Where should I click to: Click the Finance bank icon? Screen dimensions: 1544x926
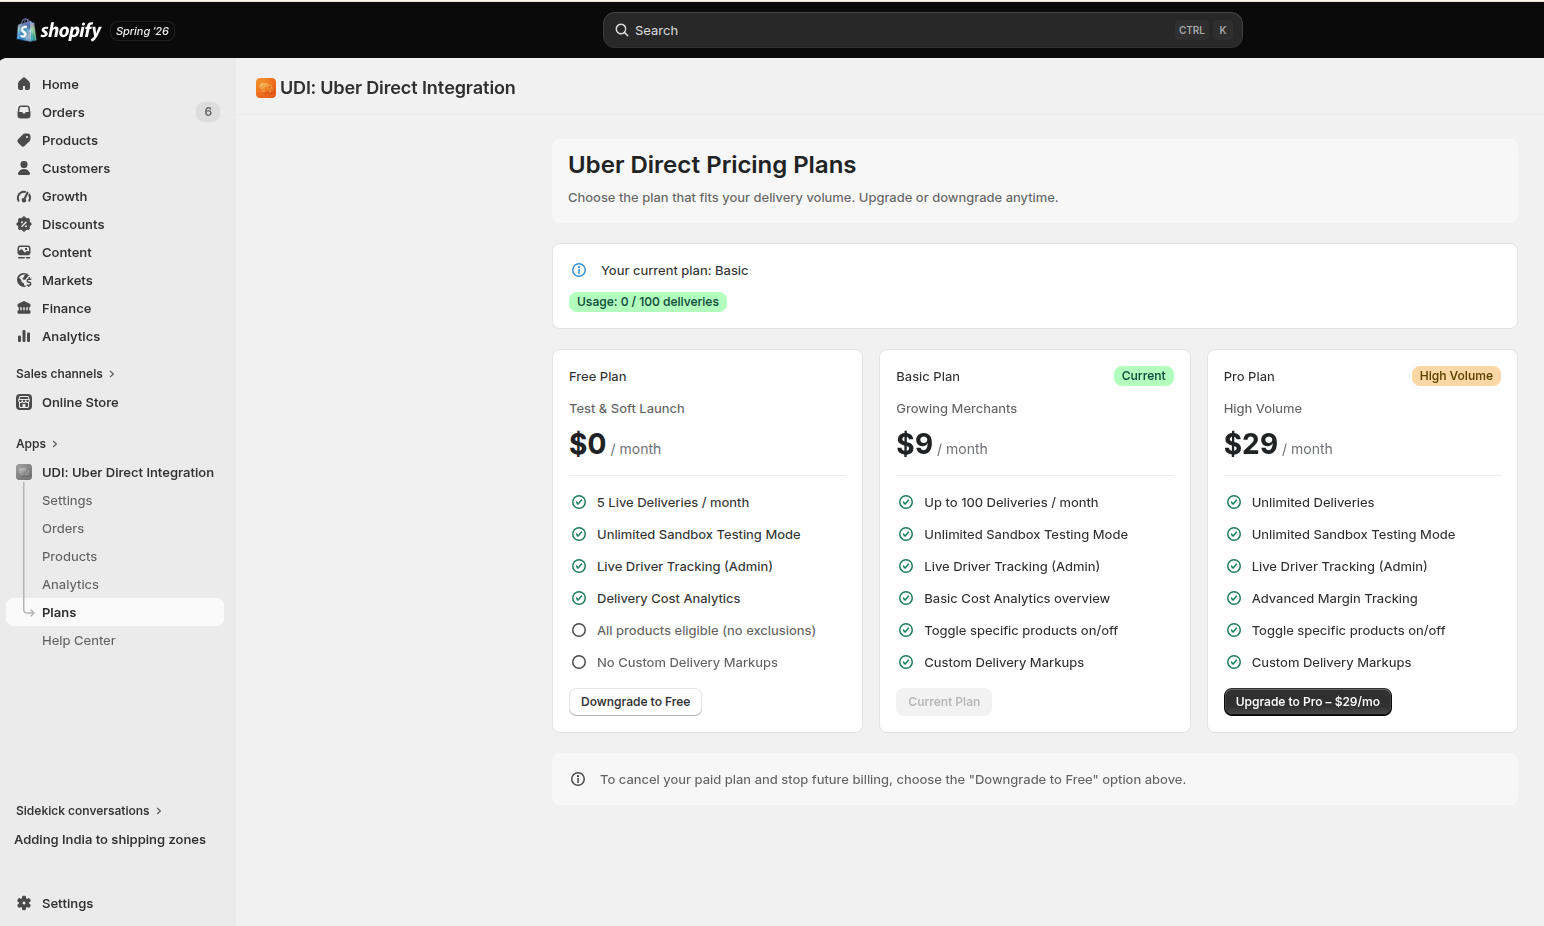pos(24,308)
